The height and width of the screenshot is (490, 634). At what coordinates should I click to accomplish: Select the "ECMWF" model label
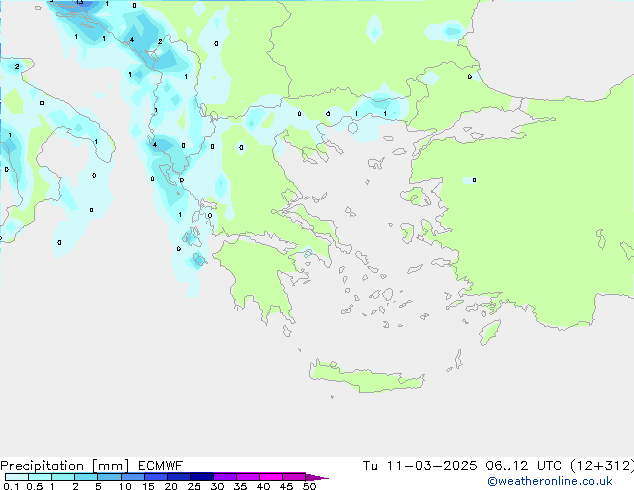point(161,466)
